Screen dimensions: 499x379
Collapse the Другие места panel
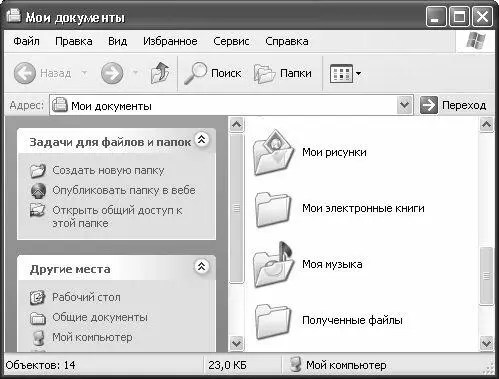[202, 266]
